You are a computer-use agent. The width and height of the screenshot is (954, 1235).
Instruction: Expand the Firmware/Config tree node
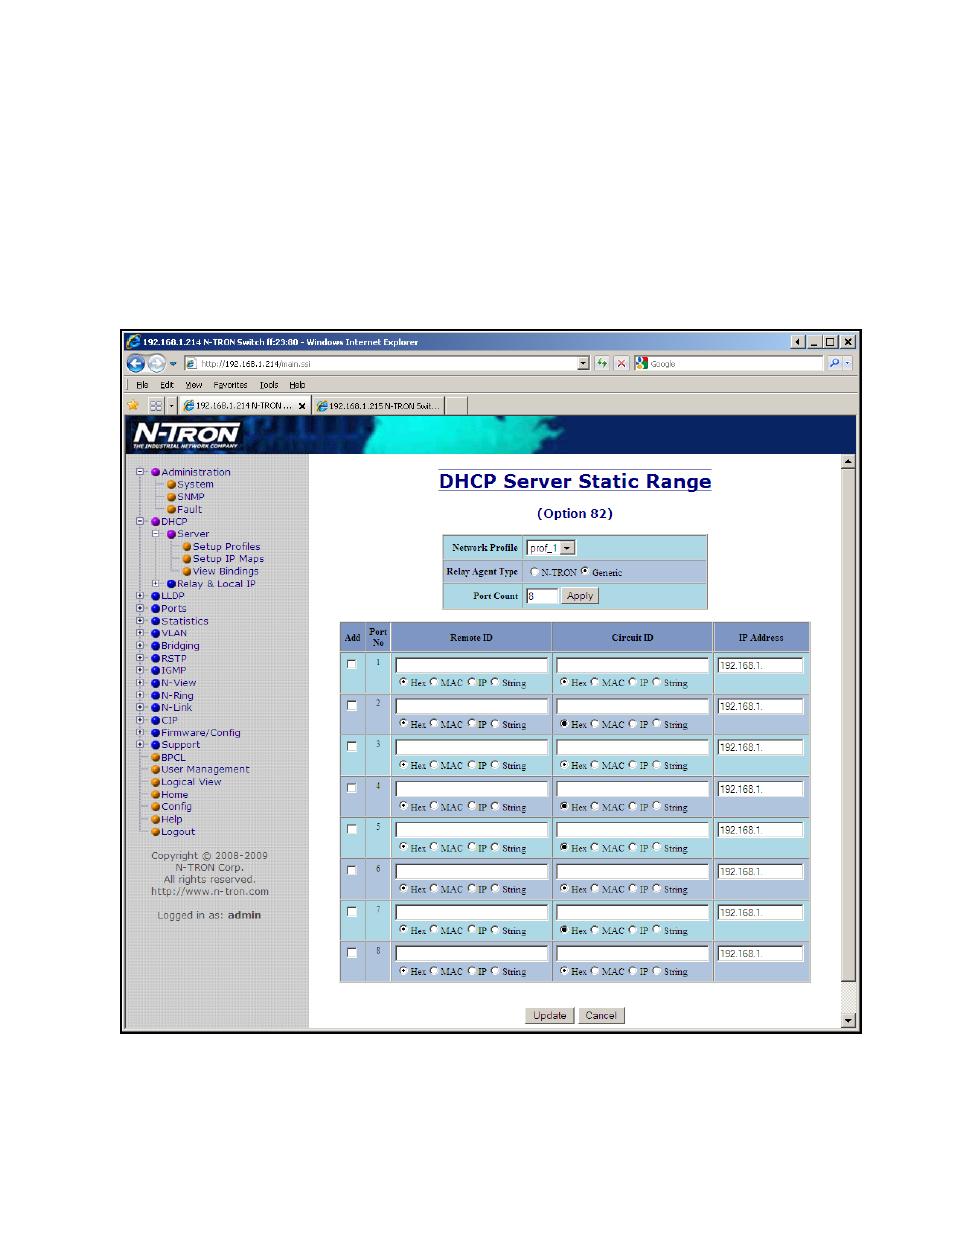pyautogui.click(x=141, y=732)
